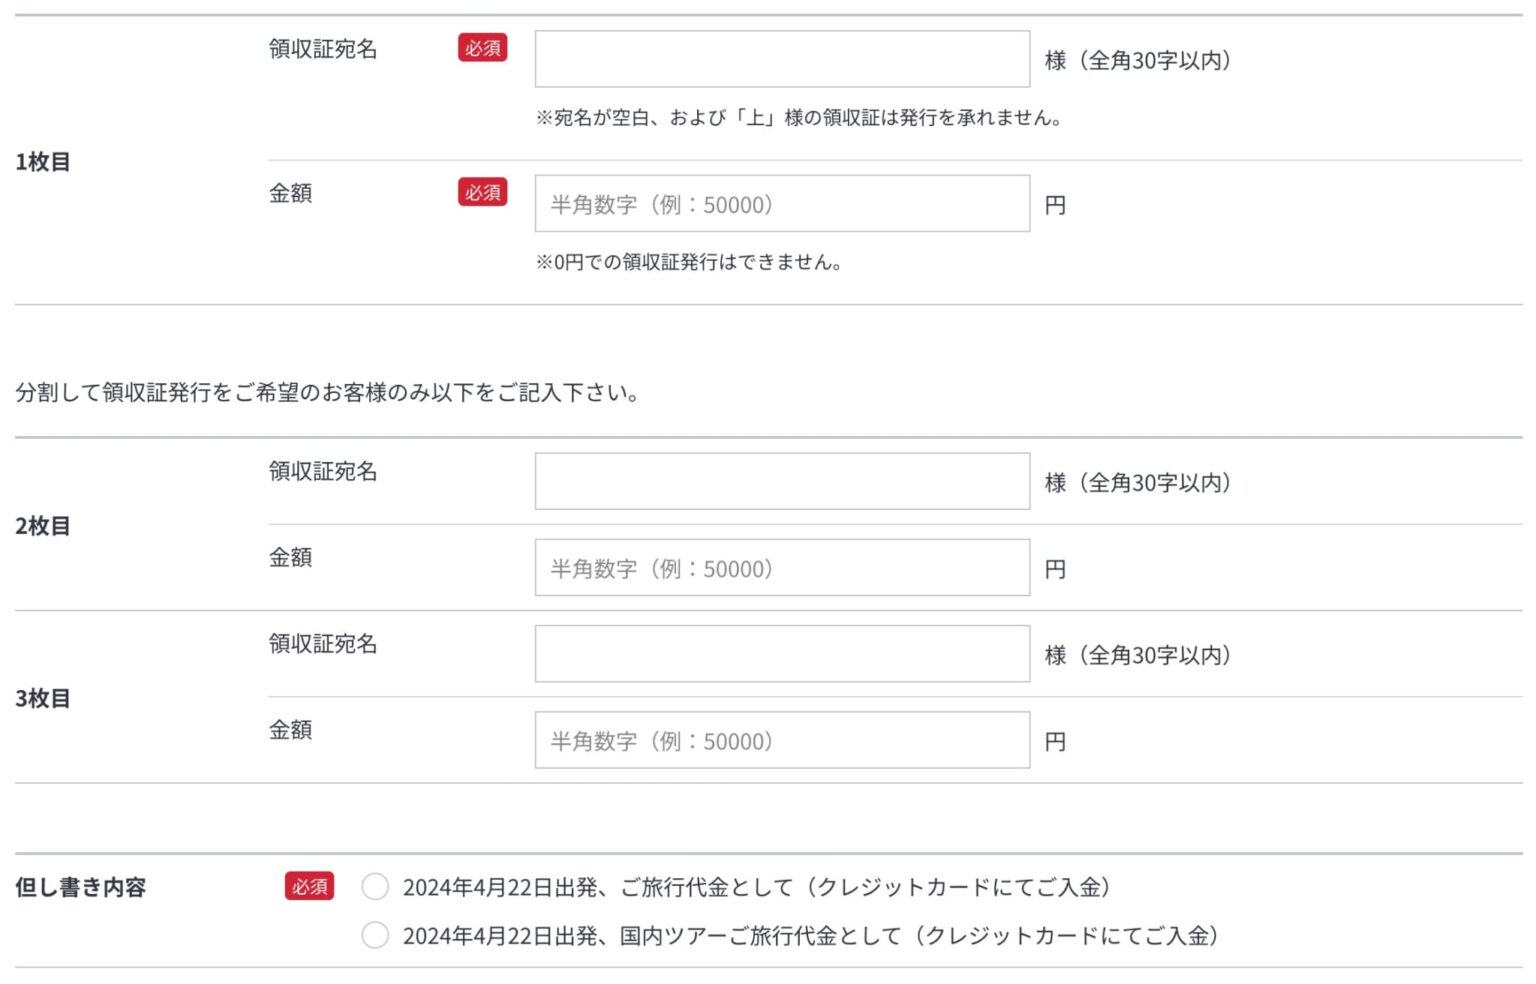Click the 金額 input field for 2枚目
1536x984 pixels.
(x=781, y=567)
